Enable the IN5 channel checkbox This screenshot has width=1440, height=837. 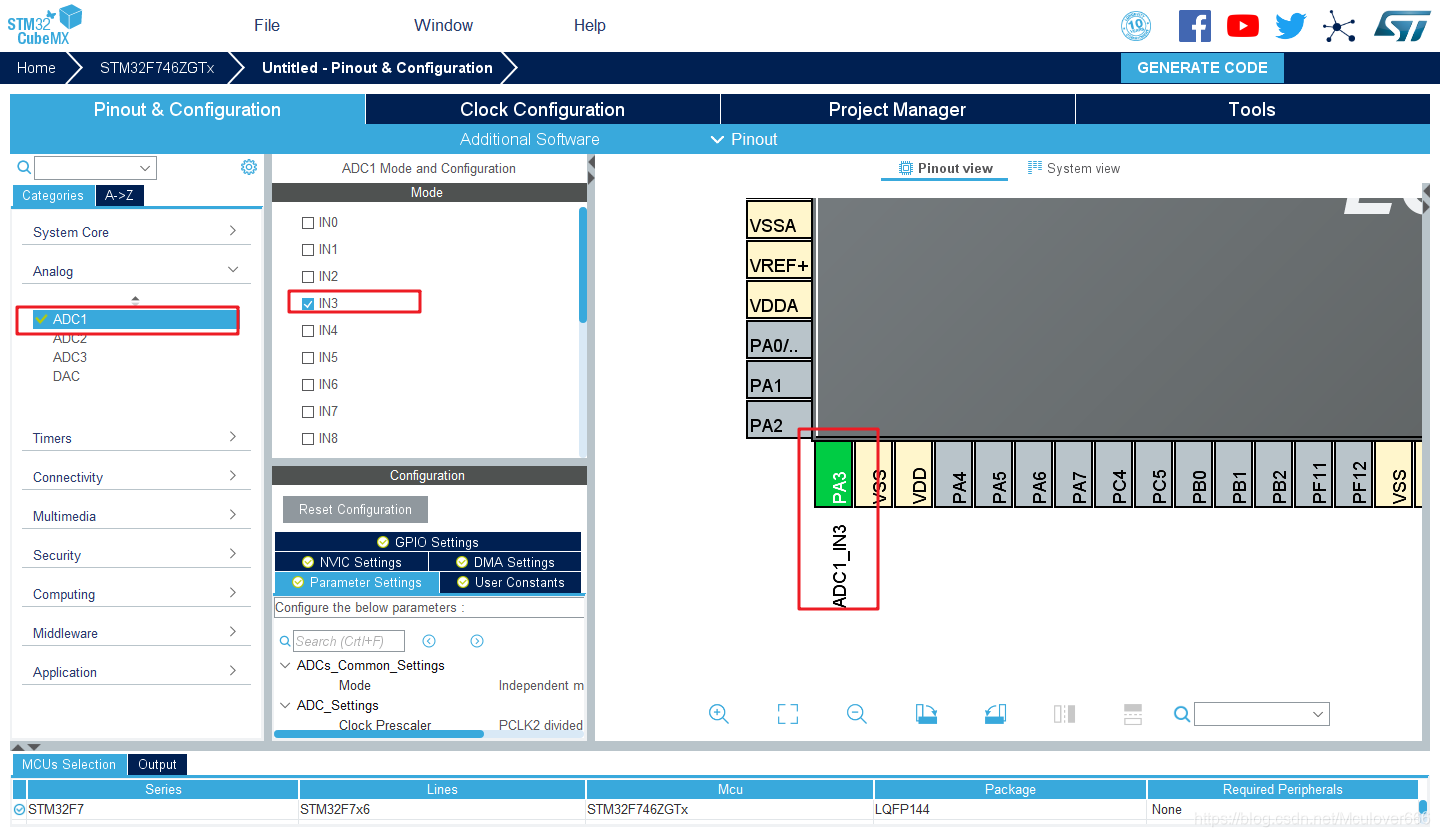(308, 357)
